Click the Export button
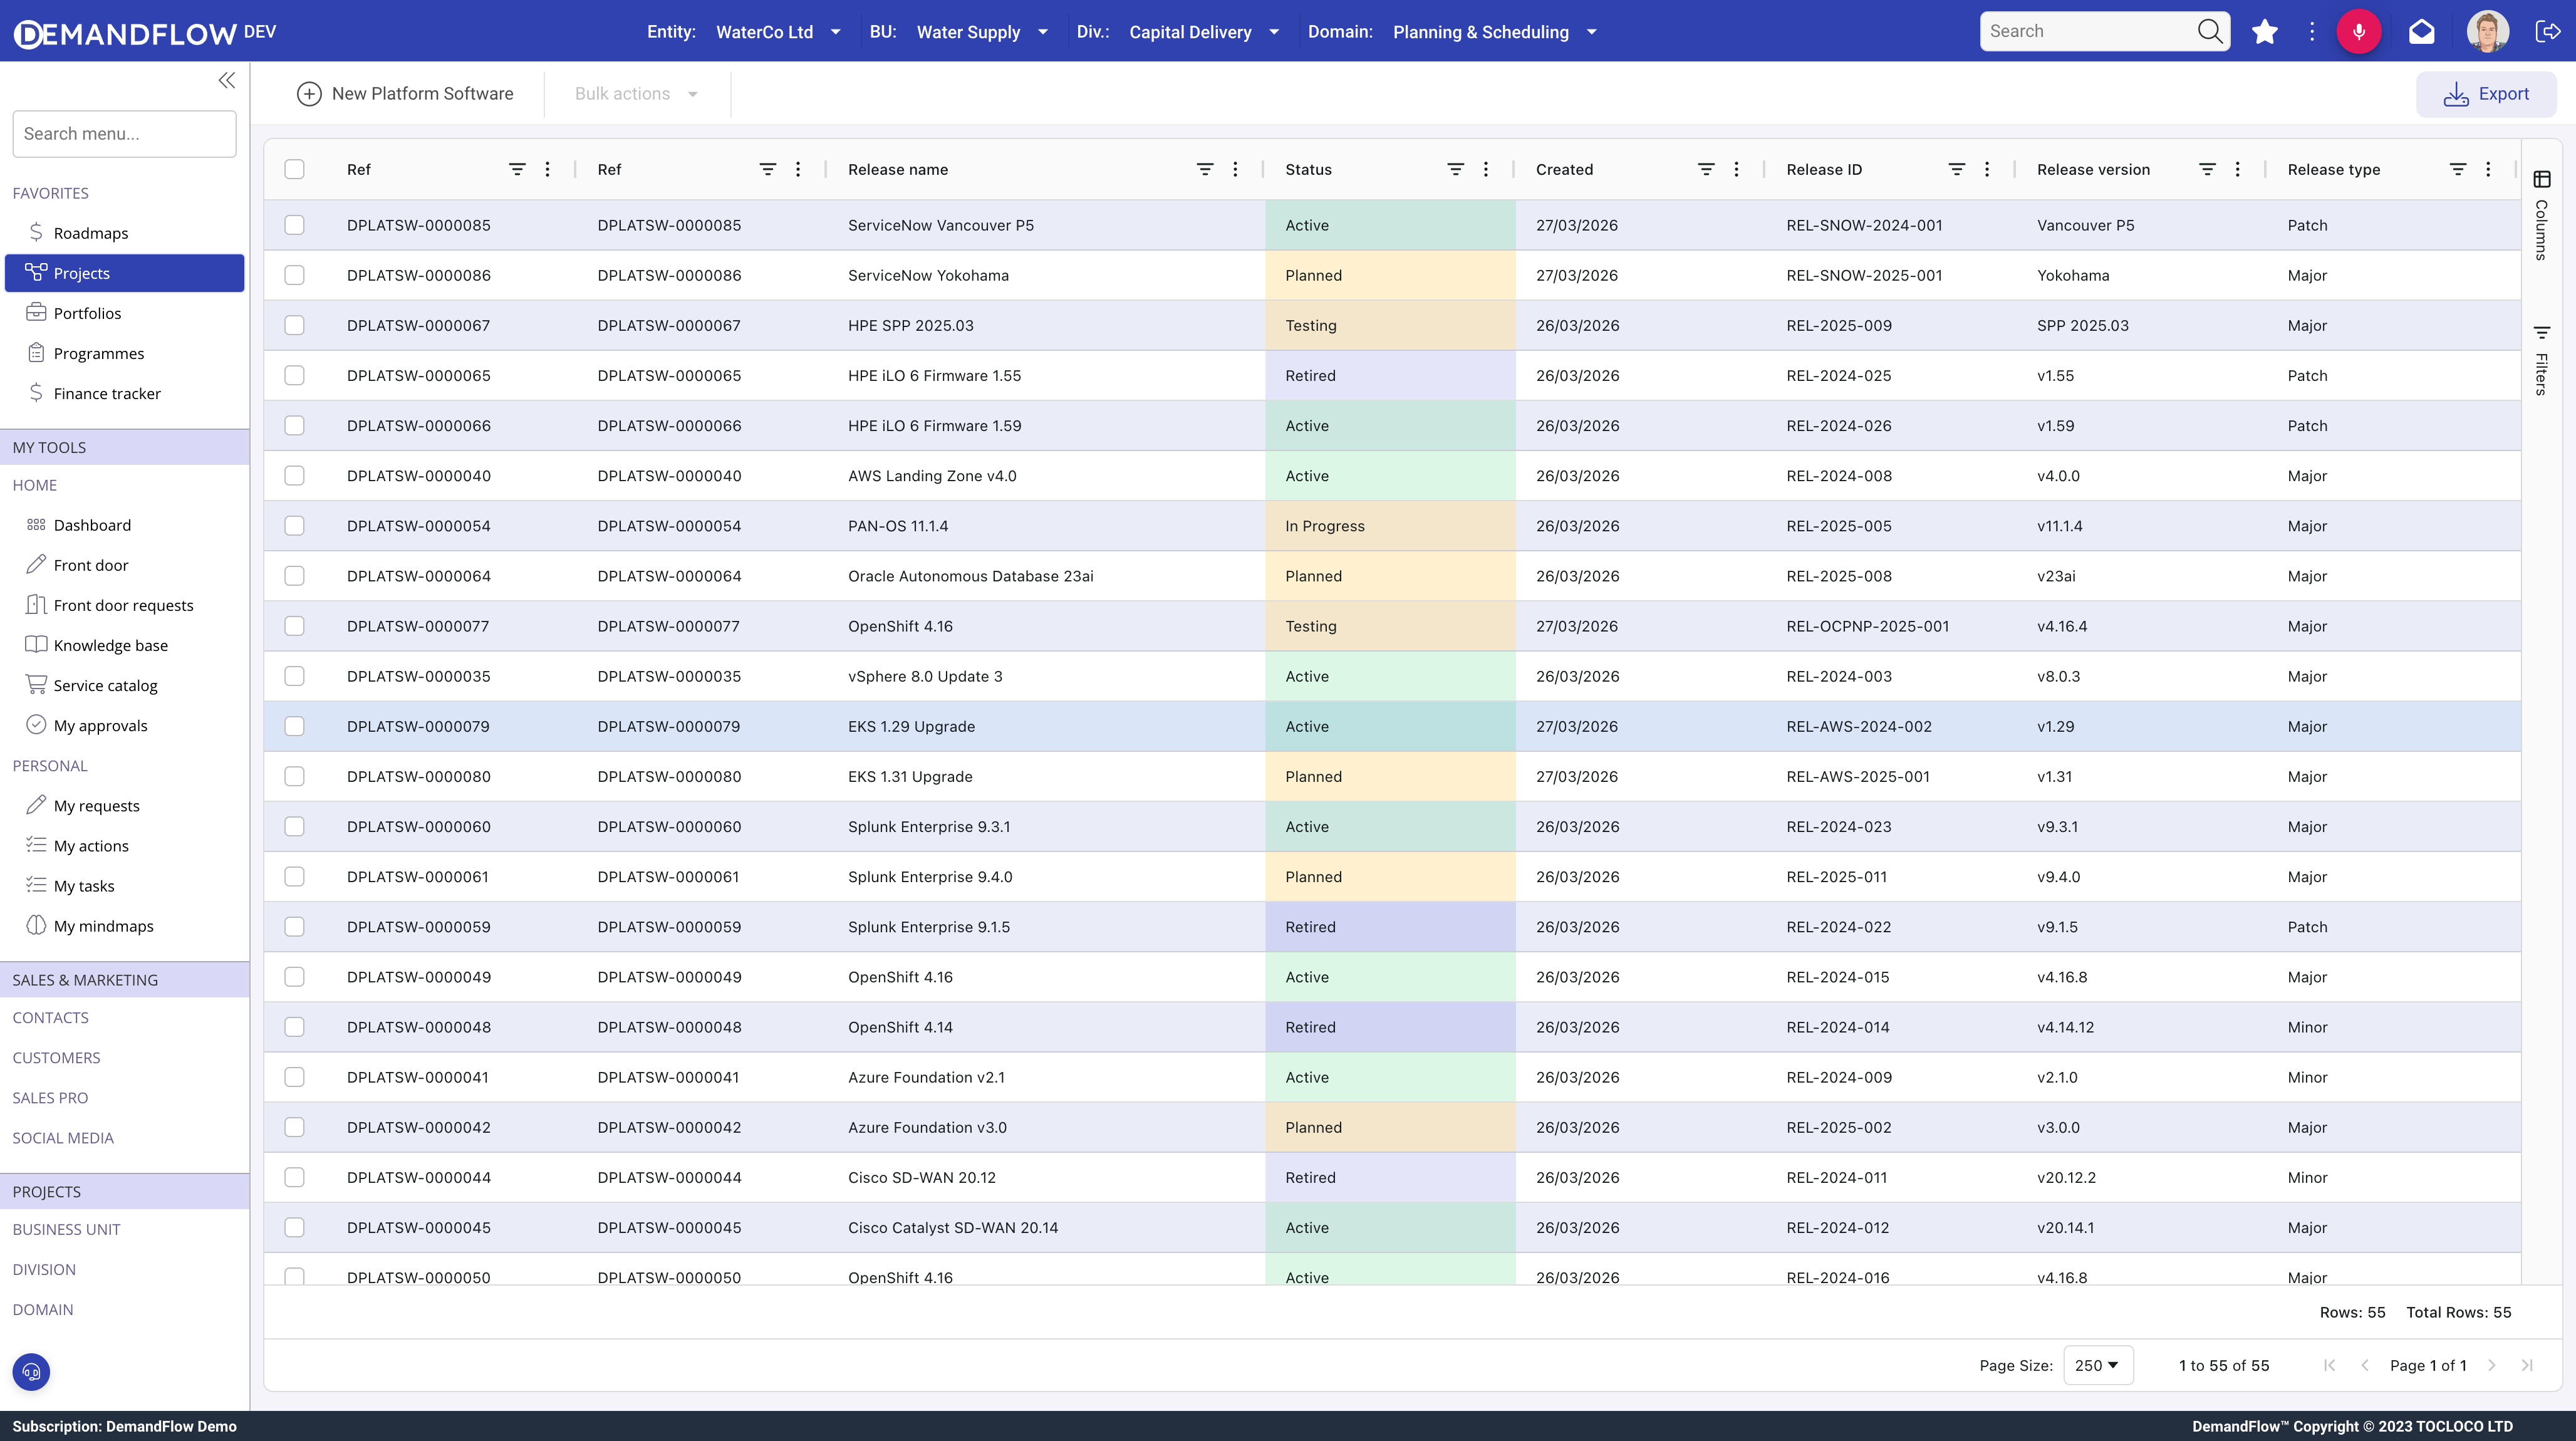Image resolution: width=2576 pixels, height=1441 pixels. tap(2487, 93)
